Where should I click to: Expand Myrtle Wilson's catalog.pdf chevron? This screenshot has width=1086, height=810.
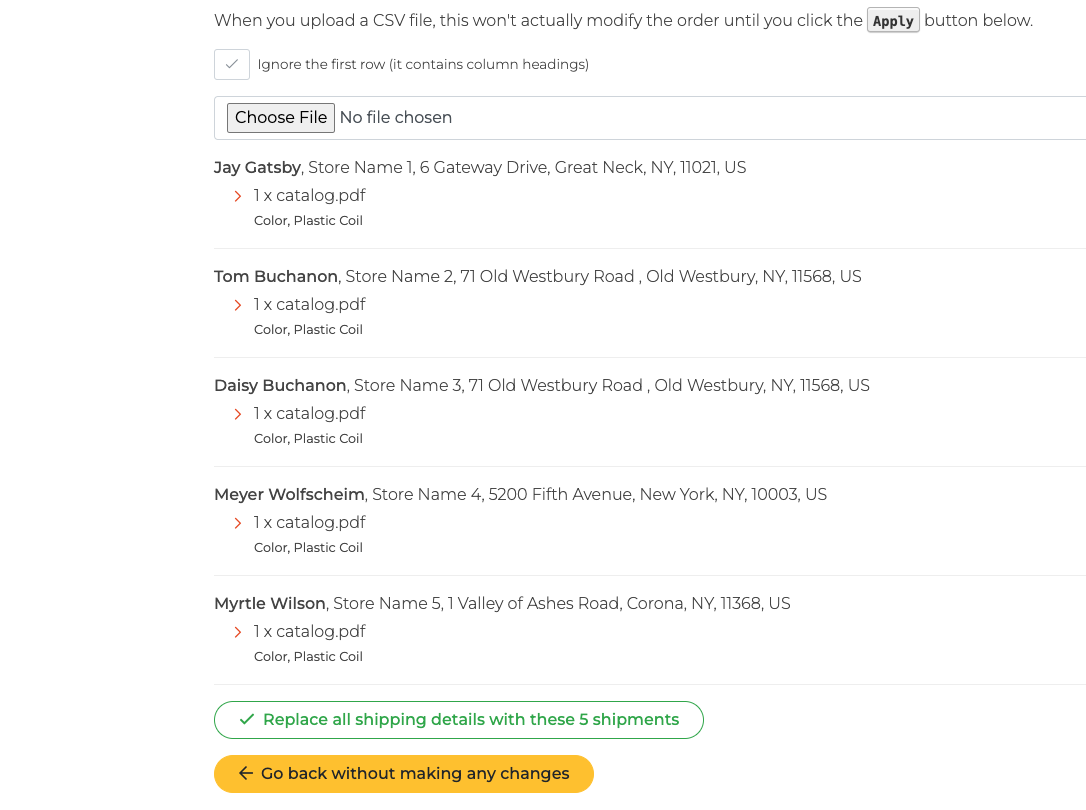pos(238,632)
